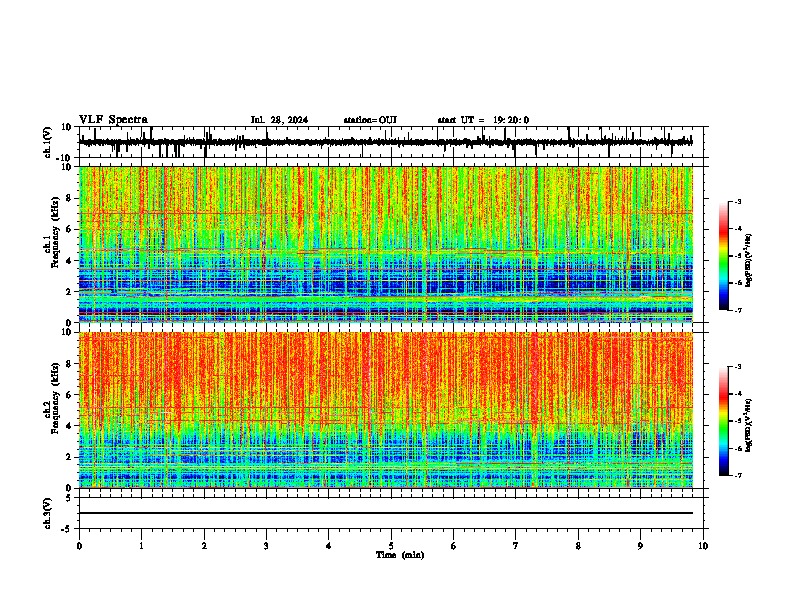The image size is (792, 612).
Task: Click the 'Time (min)' x-axis label
Action: 400,555
